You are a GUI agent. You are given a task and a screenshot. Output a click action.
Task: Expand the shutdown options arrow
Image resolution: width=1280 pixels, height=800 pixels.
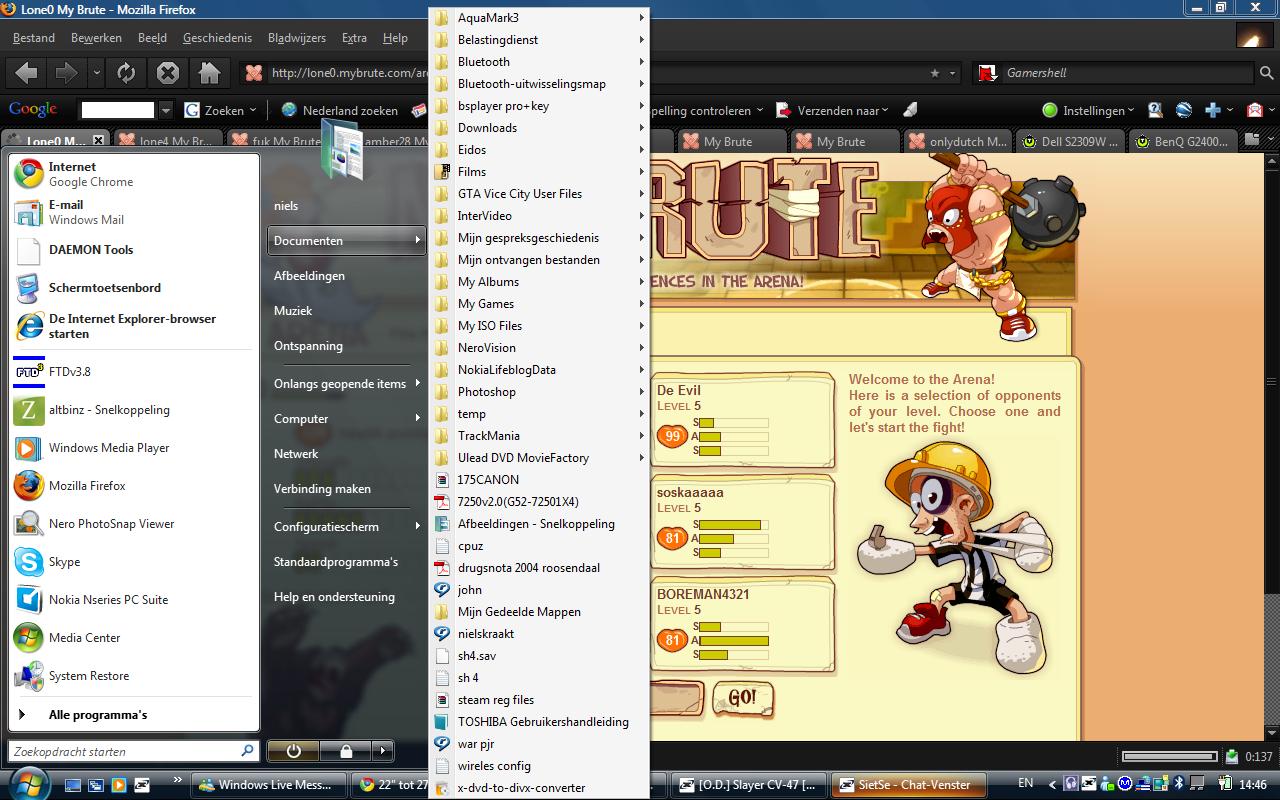coord(383,750)
